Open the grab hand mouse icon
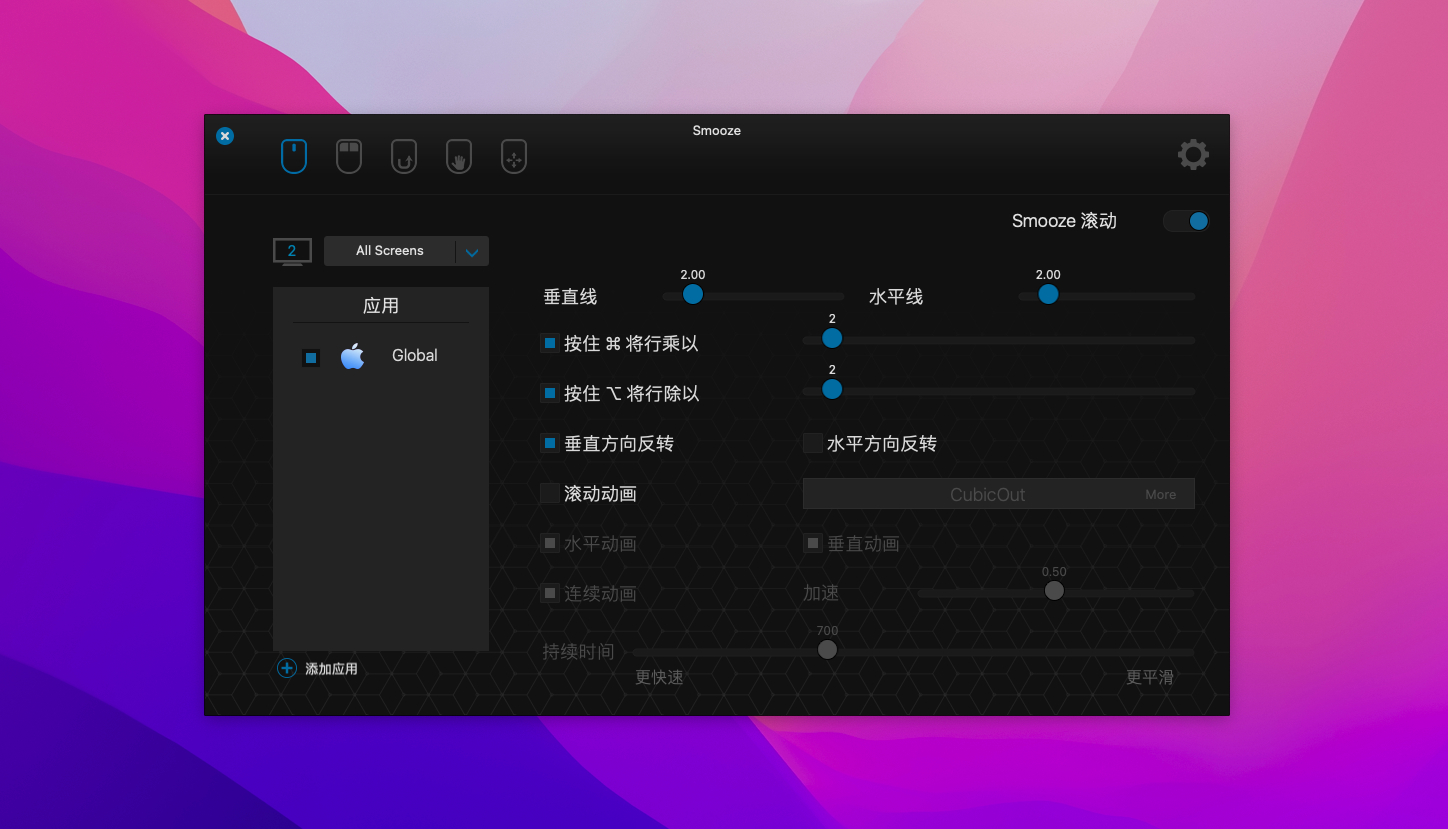1448x829 pixels. (459, 157)
